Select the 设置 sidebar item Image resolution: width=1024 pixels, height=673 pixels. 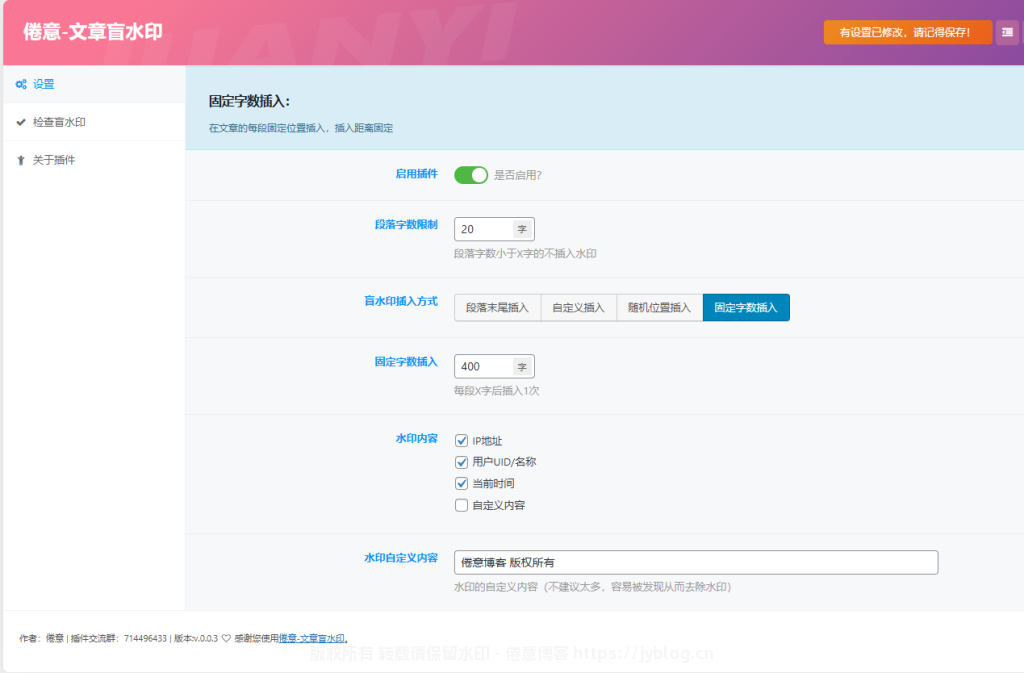click(46, 84)
